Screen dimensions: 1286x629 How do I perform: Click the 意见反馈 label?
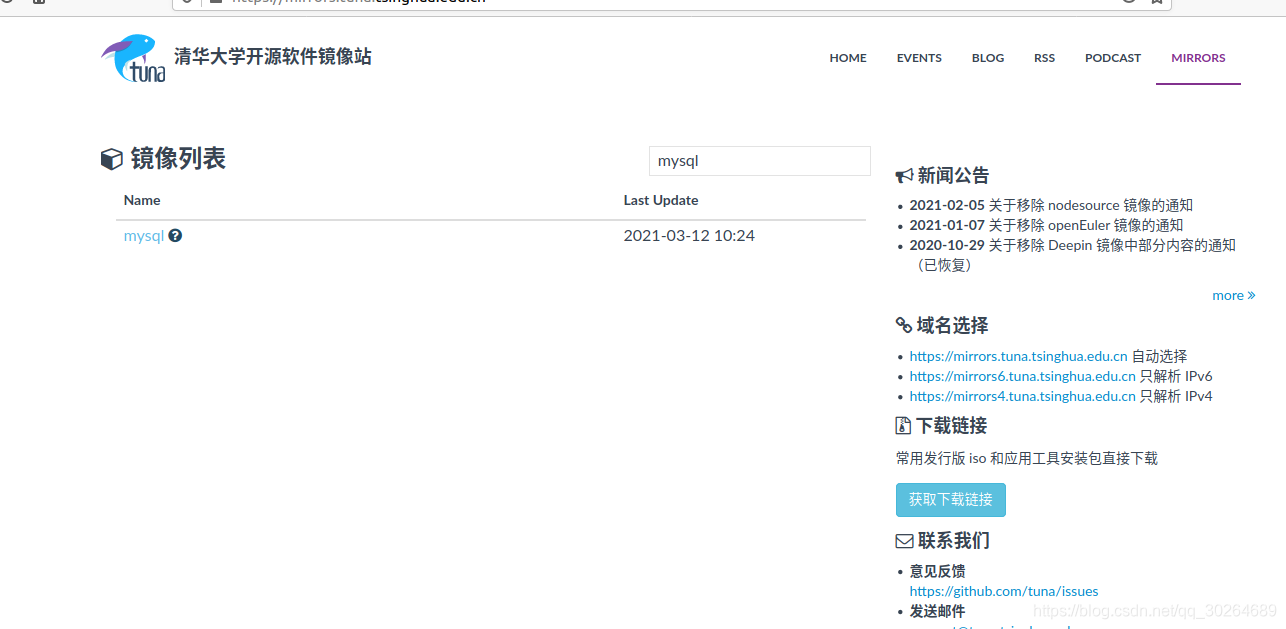(937, 571)
